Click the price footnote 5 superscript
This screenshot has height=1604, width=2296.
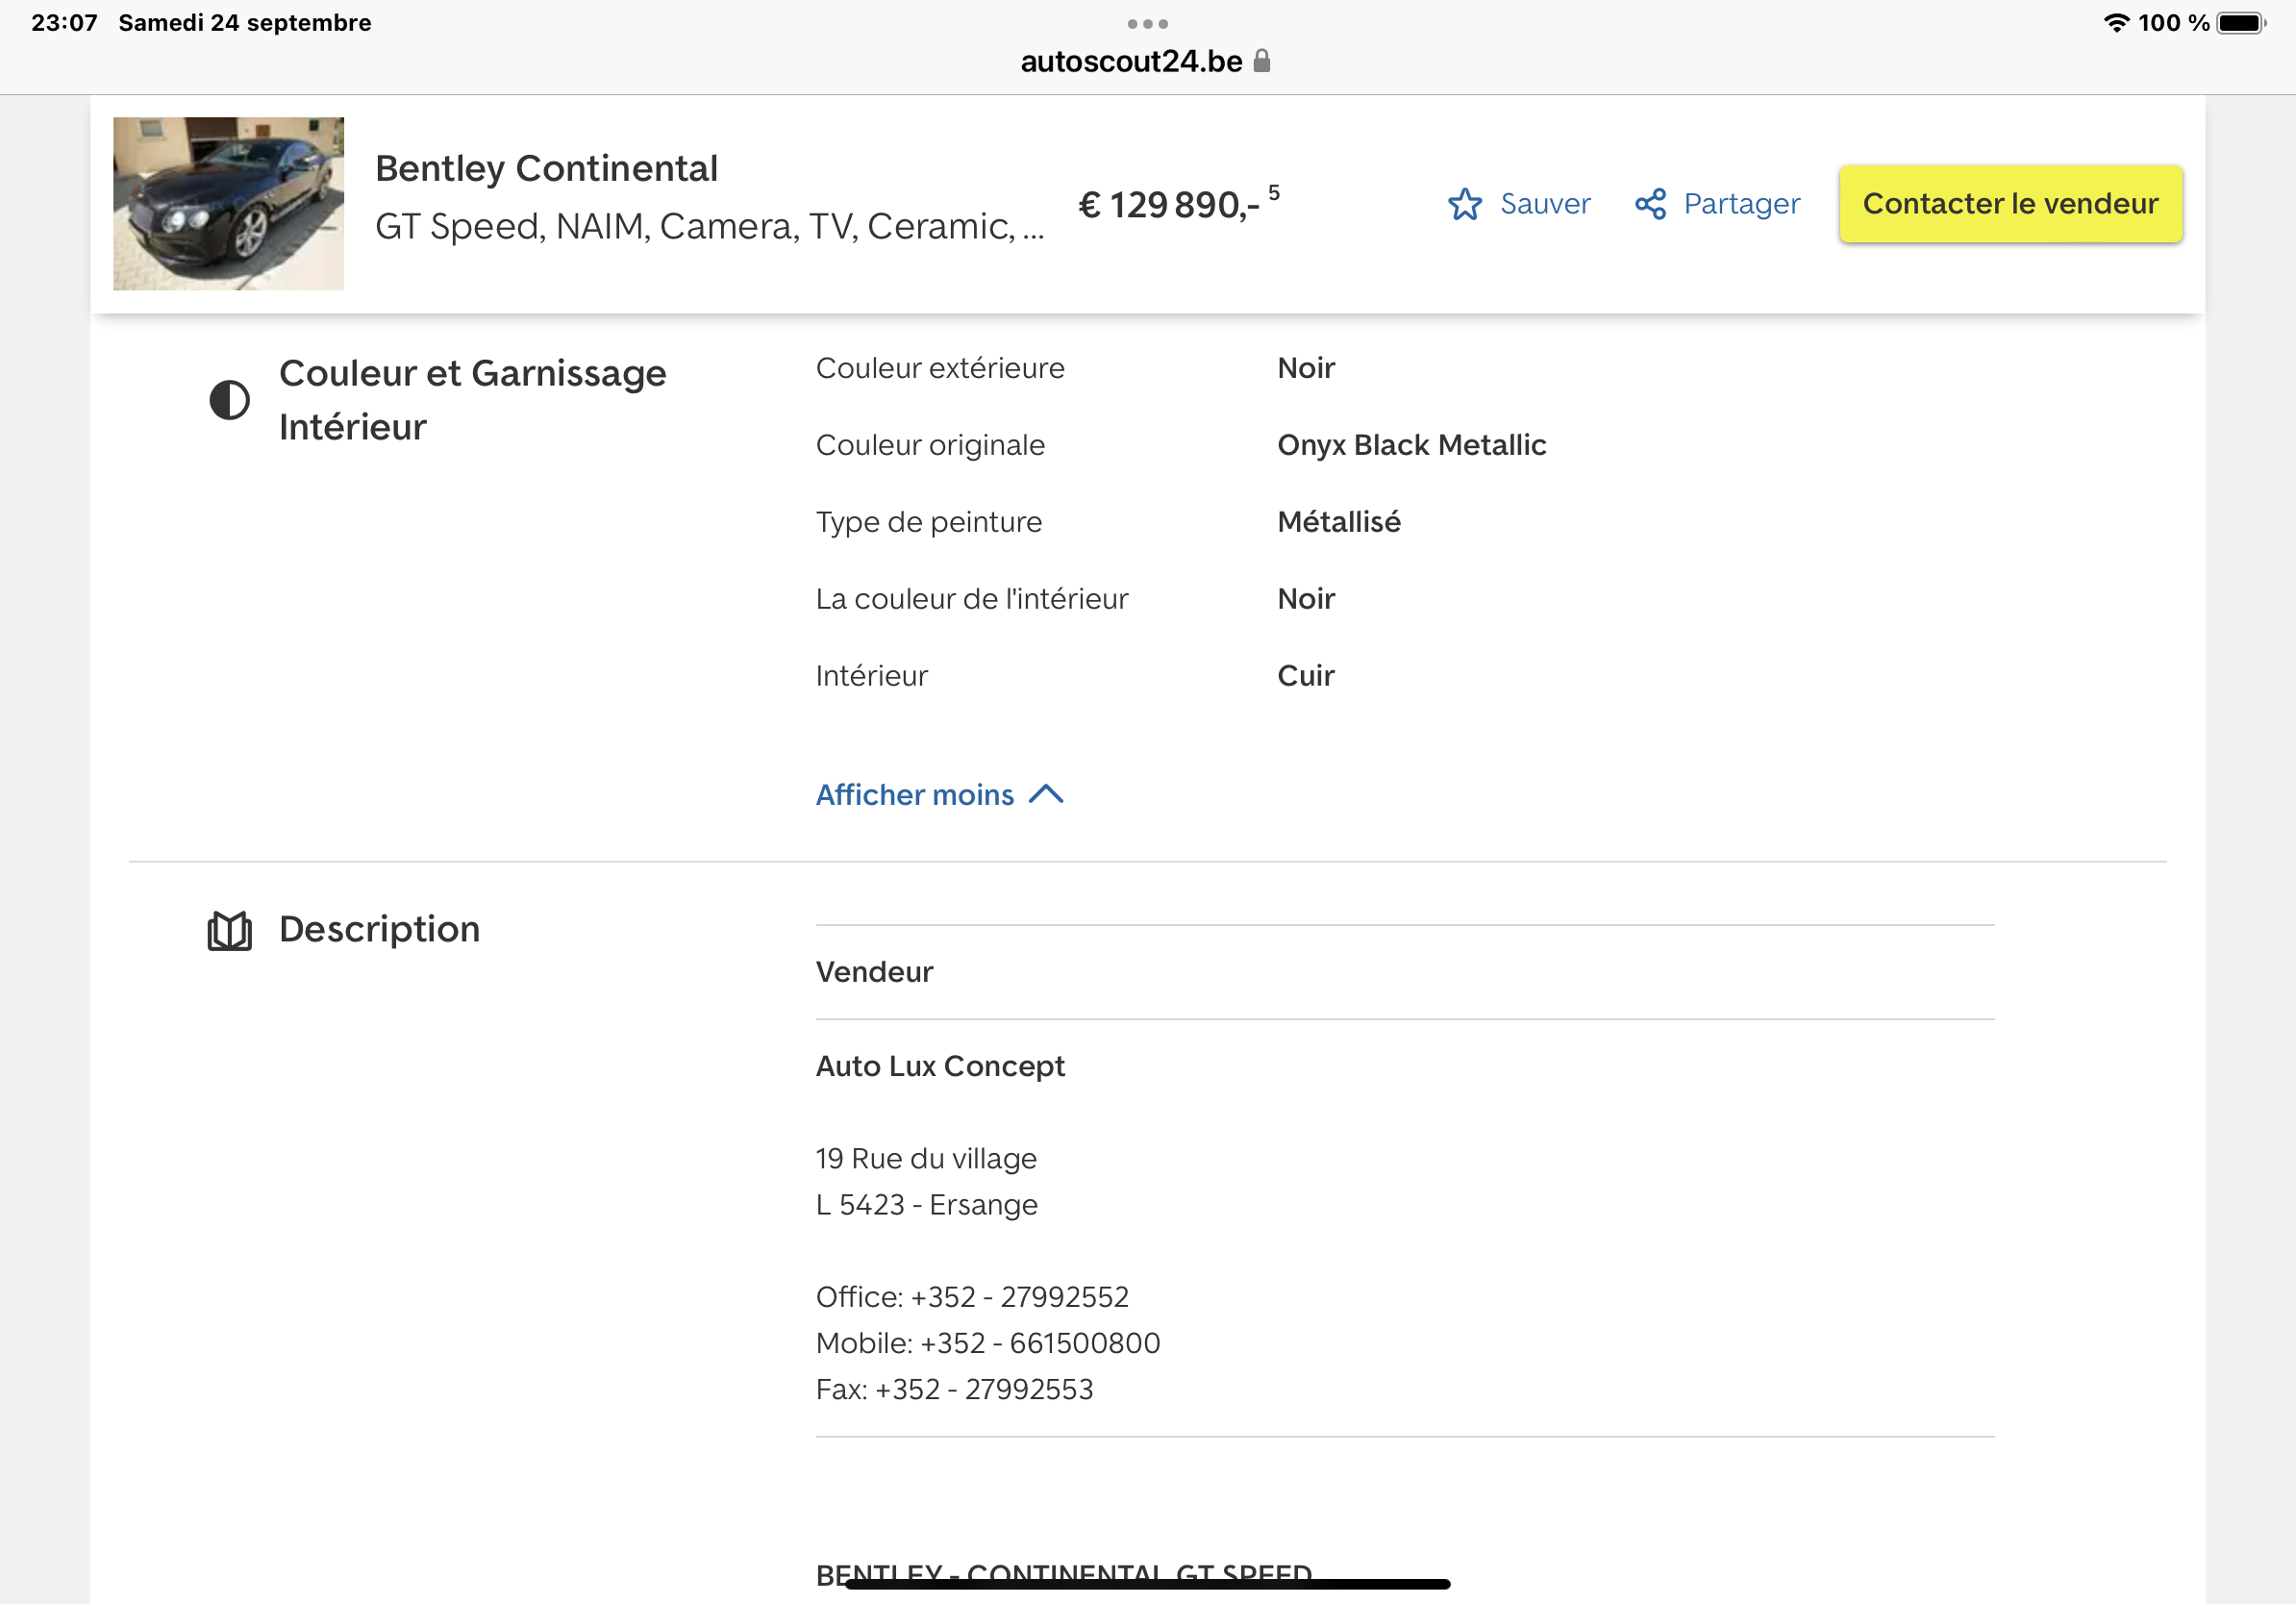tap(1273, 191)
